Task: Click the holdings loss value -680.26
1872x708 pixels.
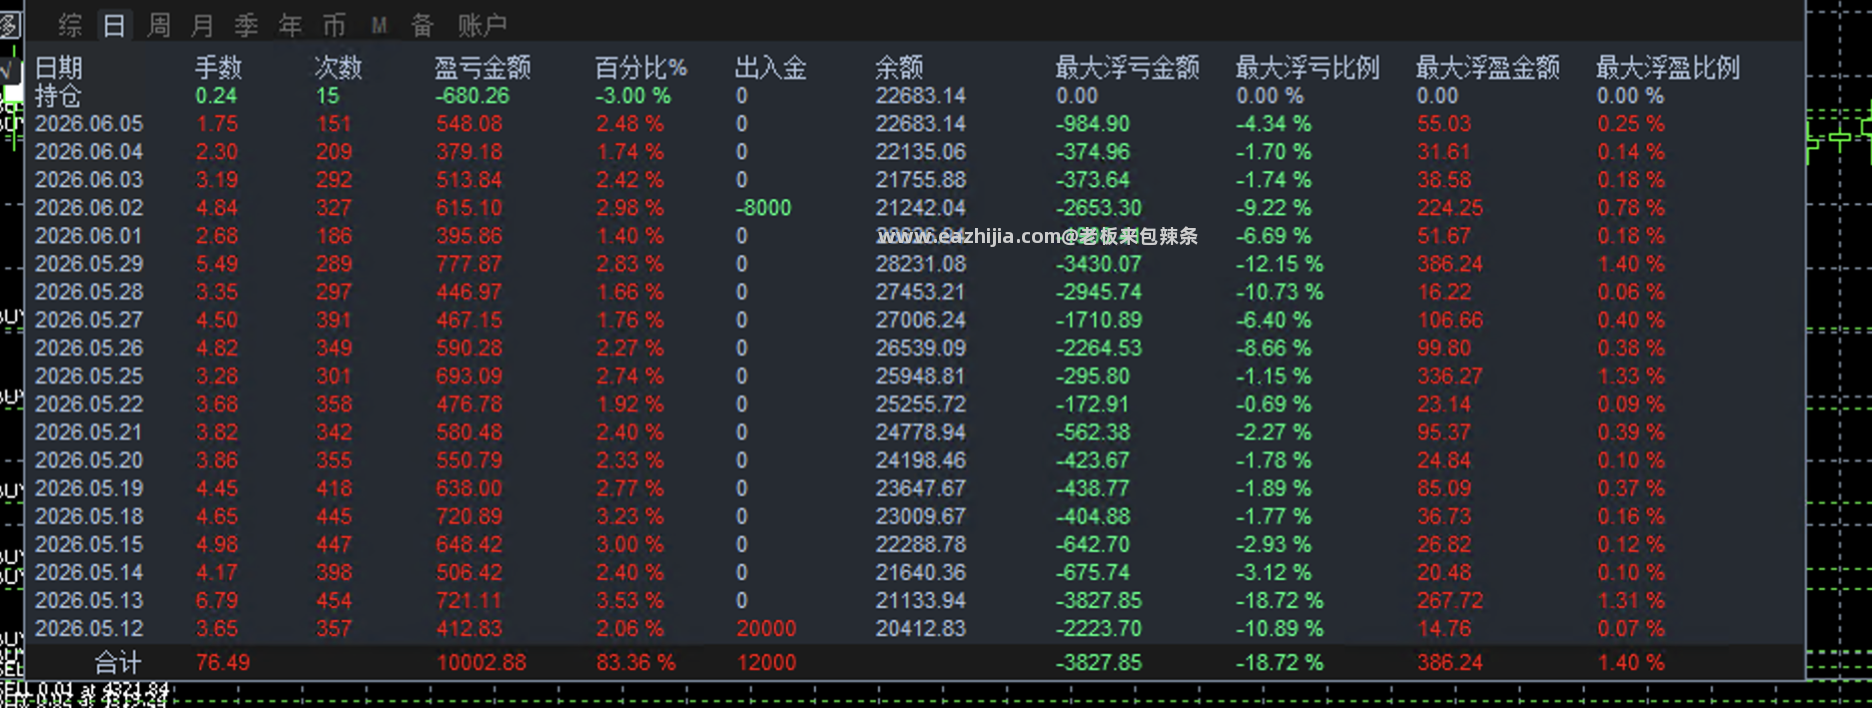Action: tap(472, 96)
